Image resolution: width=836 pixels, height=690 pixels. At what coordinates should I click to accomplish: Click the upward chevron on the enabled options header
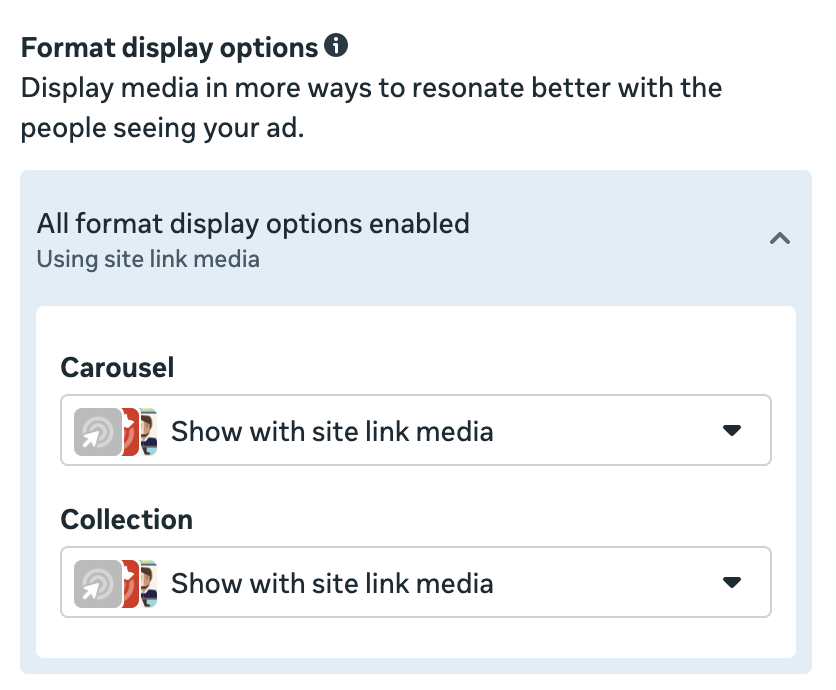pyautogui.click(x=780, y=239)
